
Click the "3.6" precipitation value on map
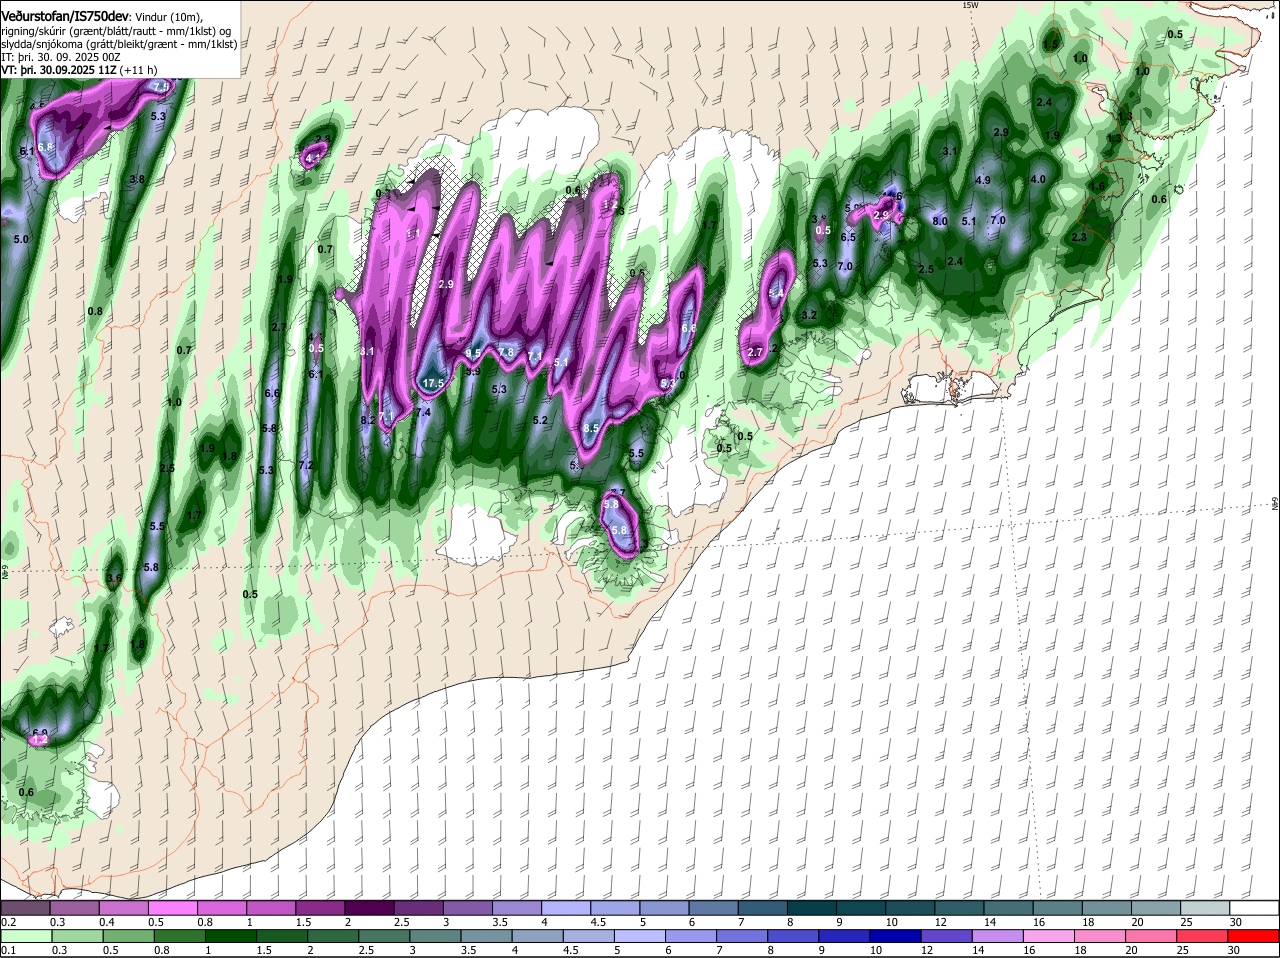click(x=114, y=578)
